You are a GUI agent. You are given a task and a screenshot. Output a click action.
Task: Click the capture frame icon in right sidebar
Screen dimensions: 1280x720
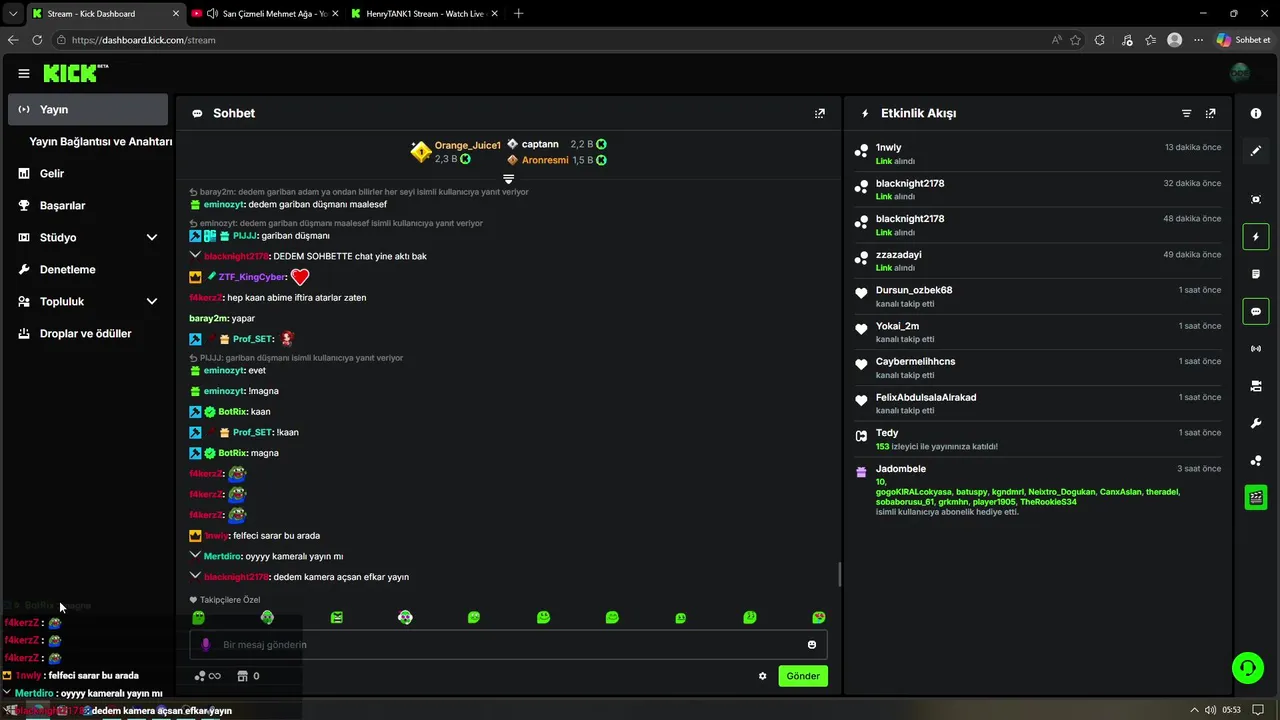[x=1256, y=199]
